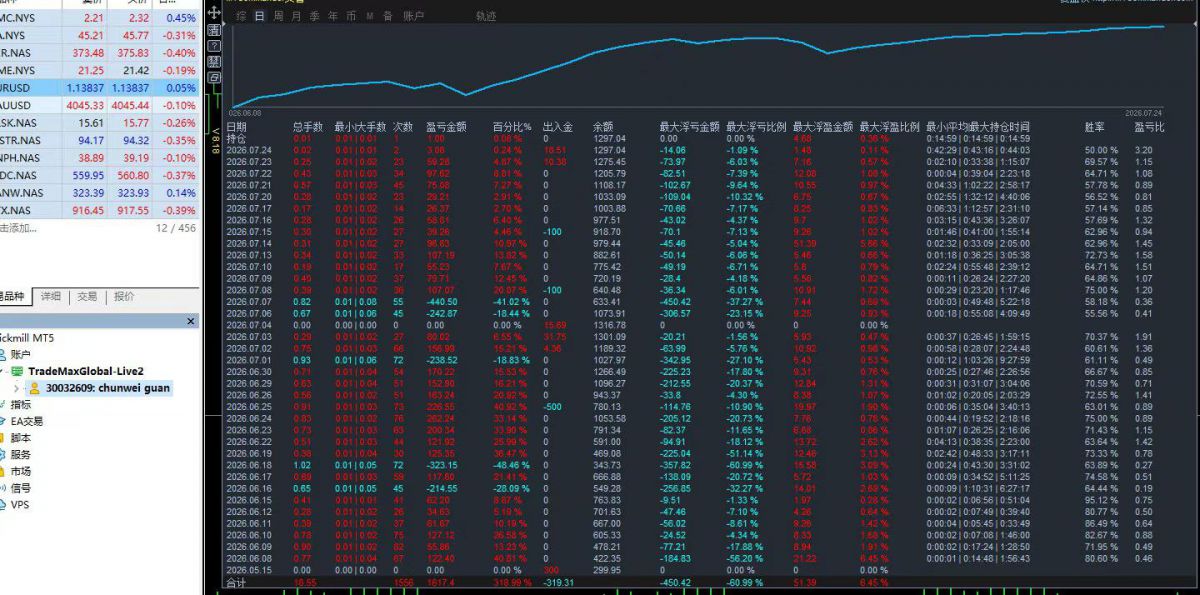1200x595 pixels.
Task: Select the Market Watch row showing 0.45% change
Action: 99,18
